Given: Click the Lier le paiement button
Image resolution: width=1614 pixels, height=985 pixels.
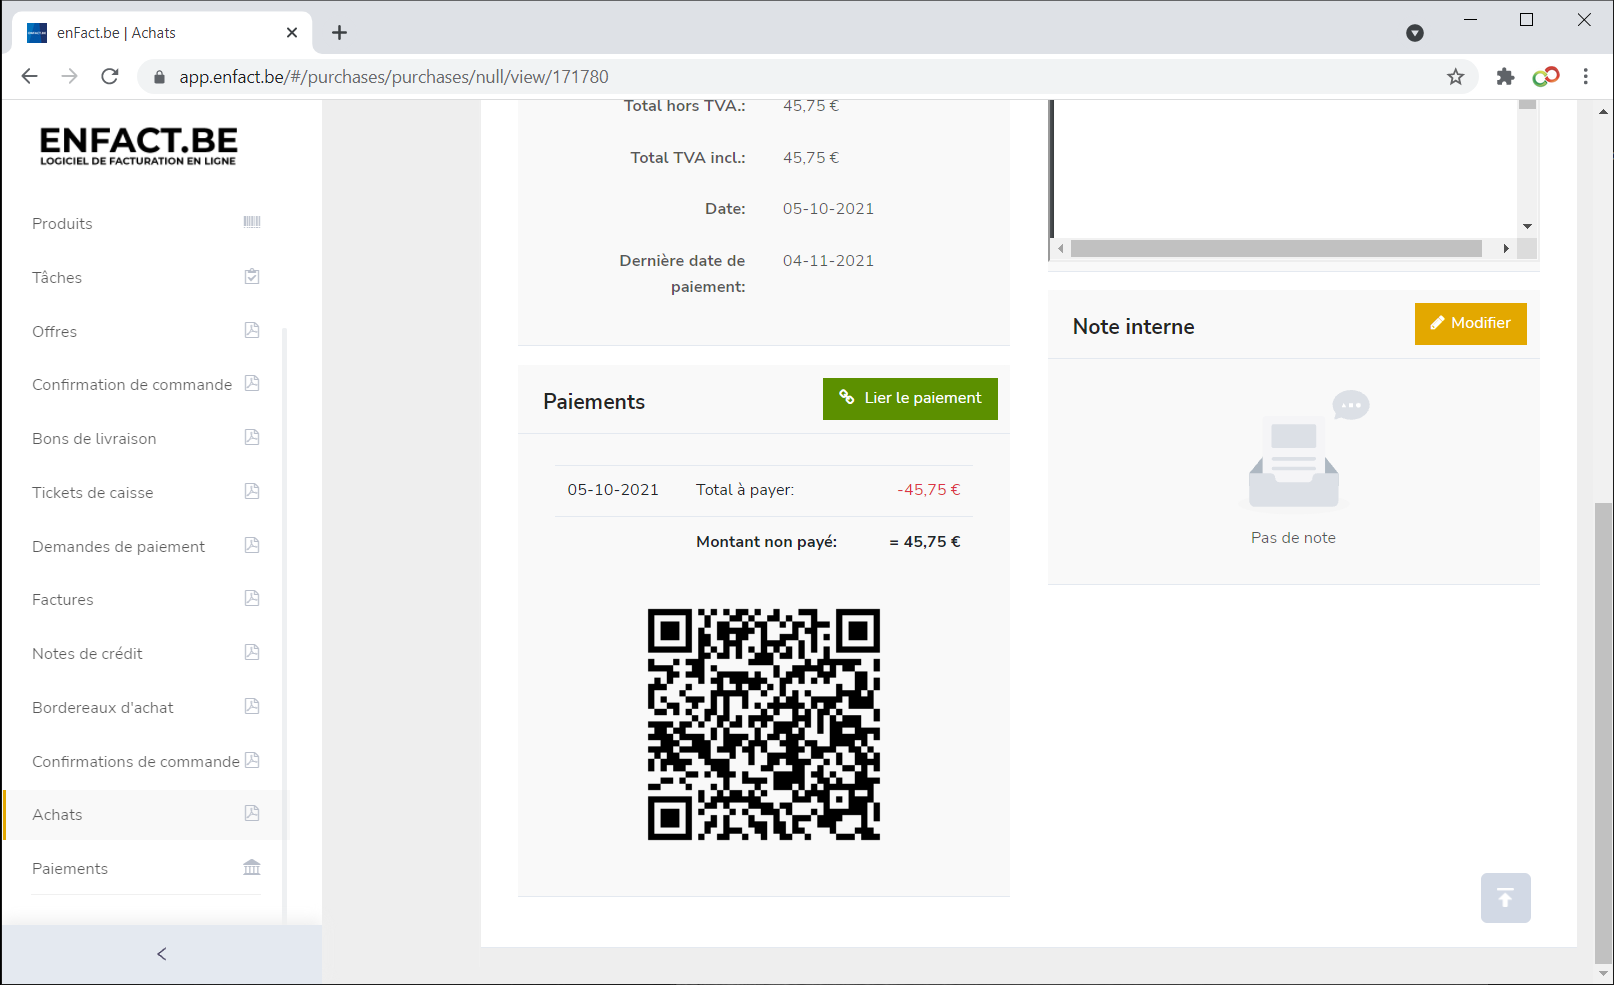Looking at the screenshot, I should 910,399.
